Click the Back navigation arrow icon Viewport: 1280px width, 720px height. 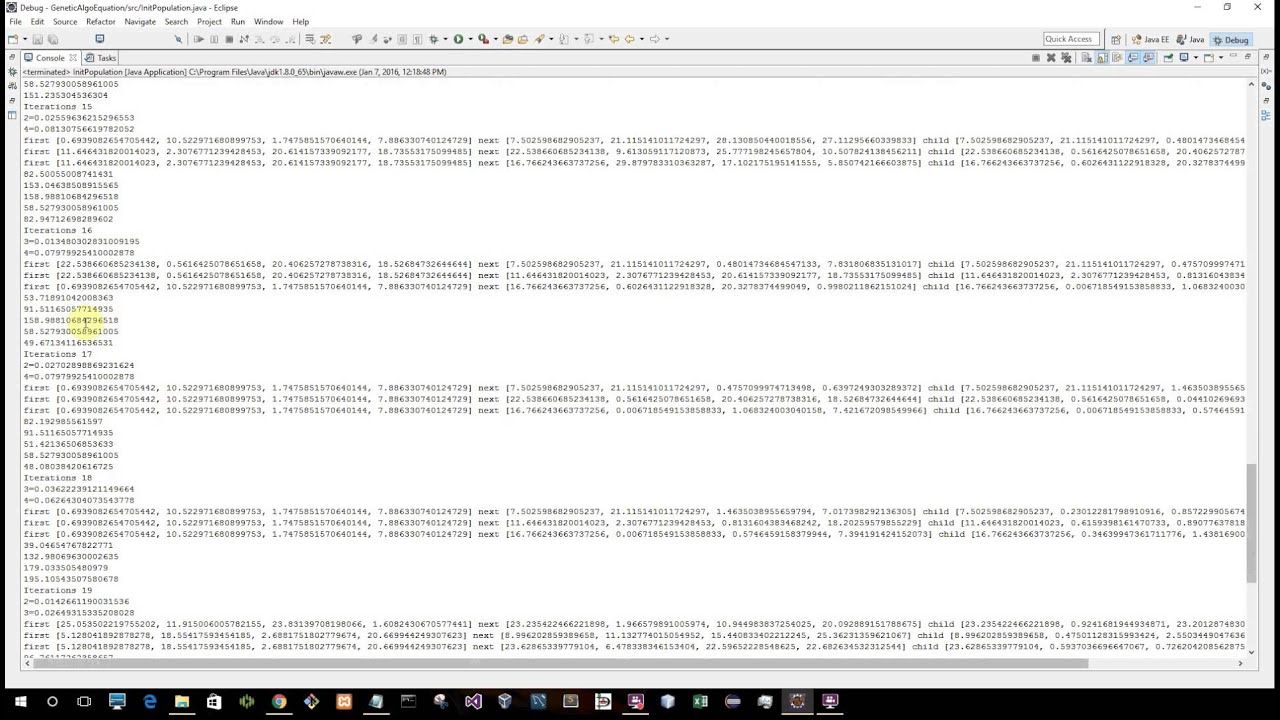tap(630, 39)
